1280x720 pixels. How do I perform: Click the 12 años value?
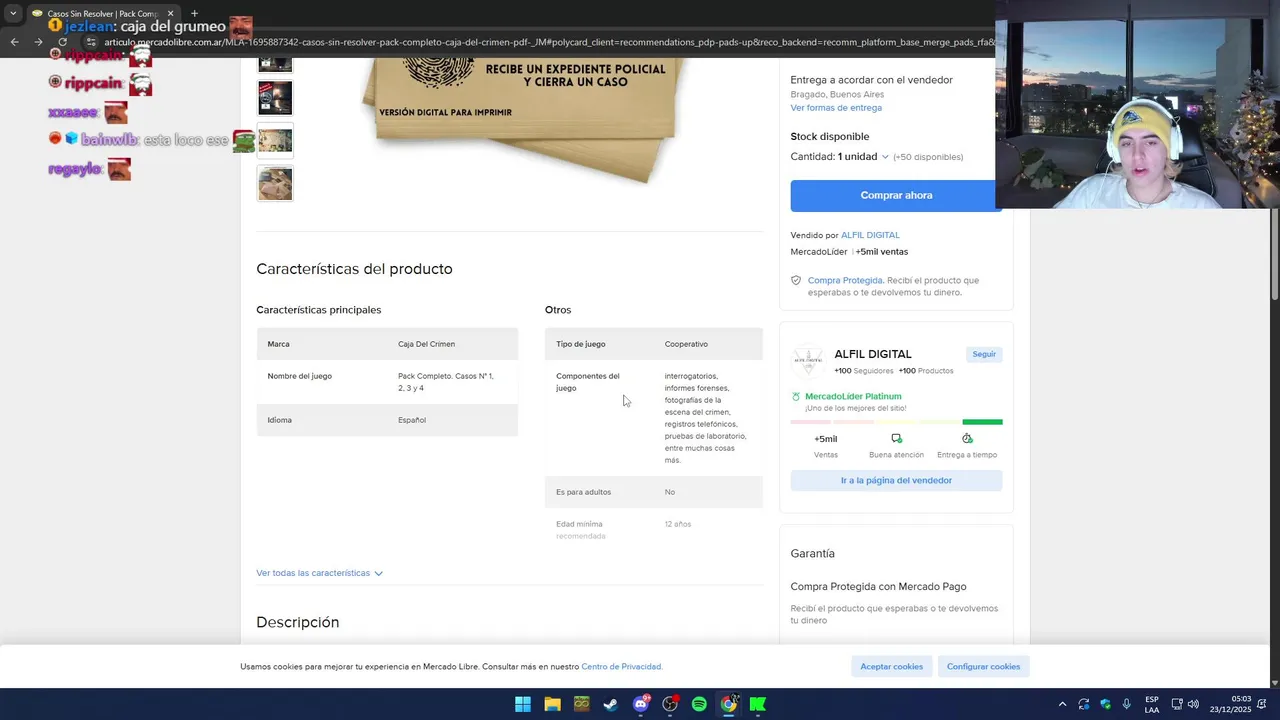pyautogui.click(x=678, y=524)
